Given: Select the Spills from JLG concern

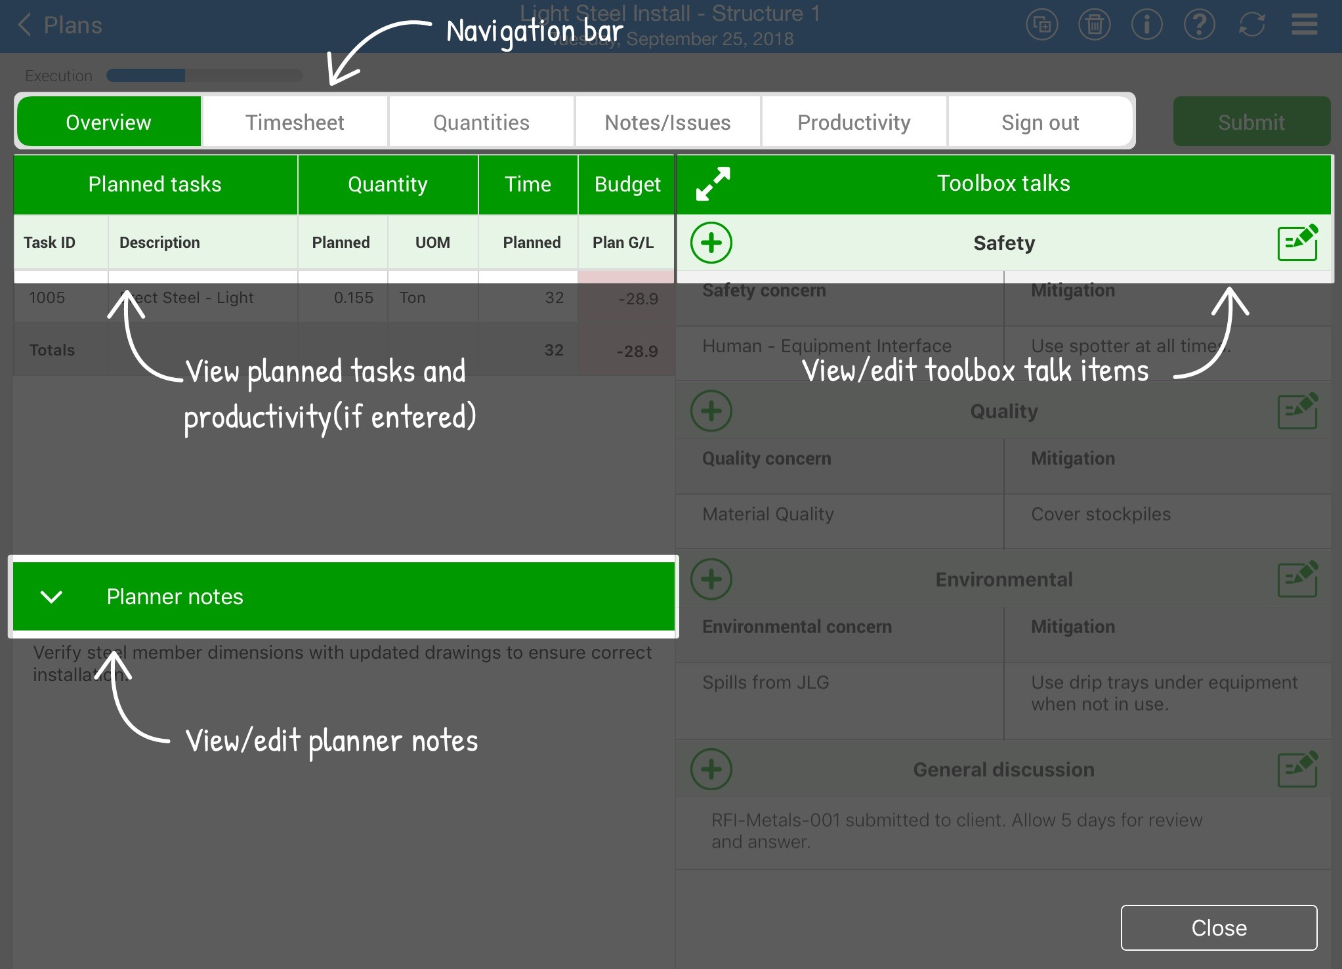Looking at the screenshot, I should tap(766, 682).
